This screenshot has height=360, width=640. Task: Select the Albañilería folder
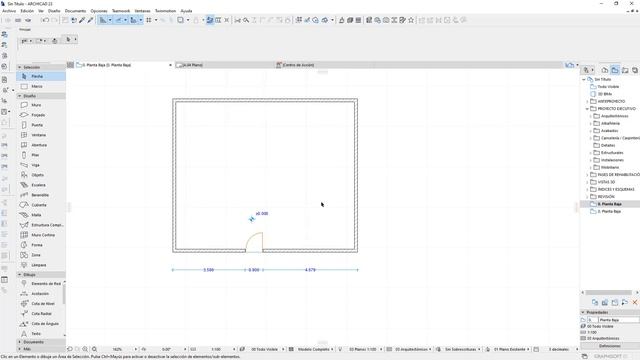click(x=610, y=124)
